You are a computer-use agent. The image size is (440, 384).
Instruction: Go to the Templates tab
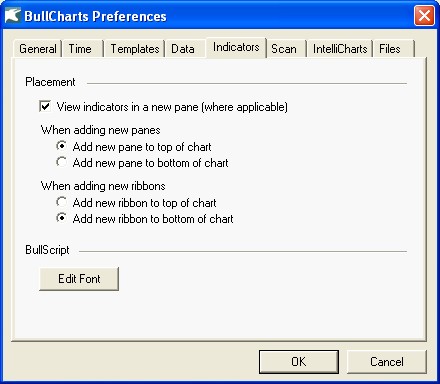135,49
